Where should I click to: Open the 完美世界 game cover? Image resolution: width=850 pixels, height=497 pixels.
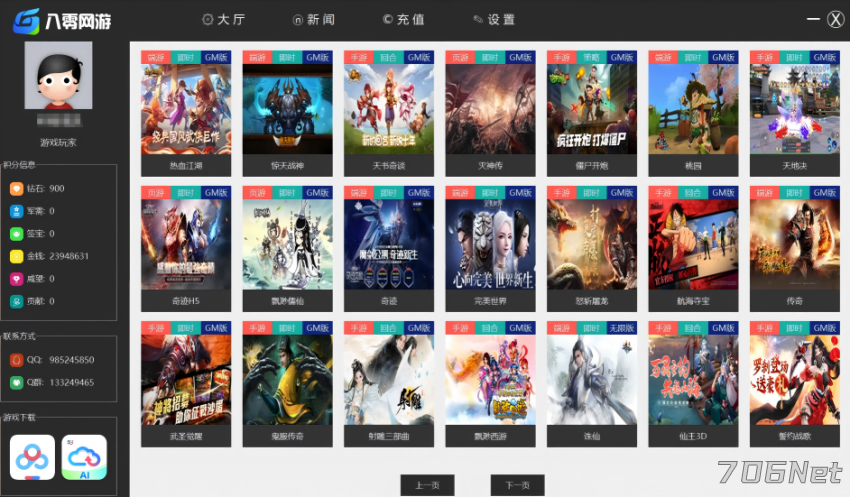(490, 244)
